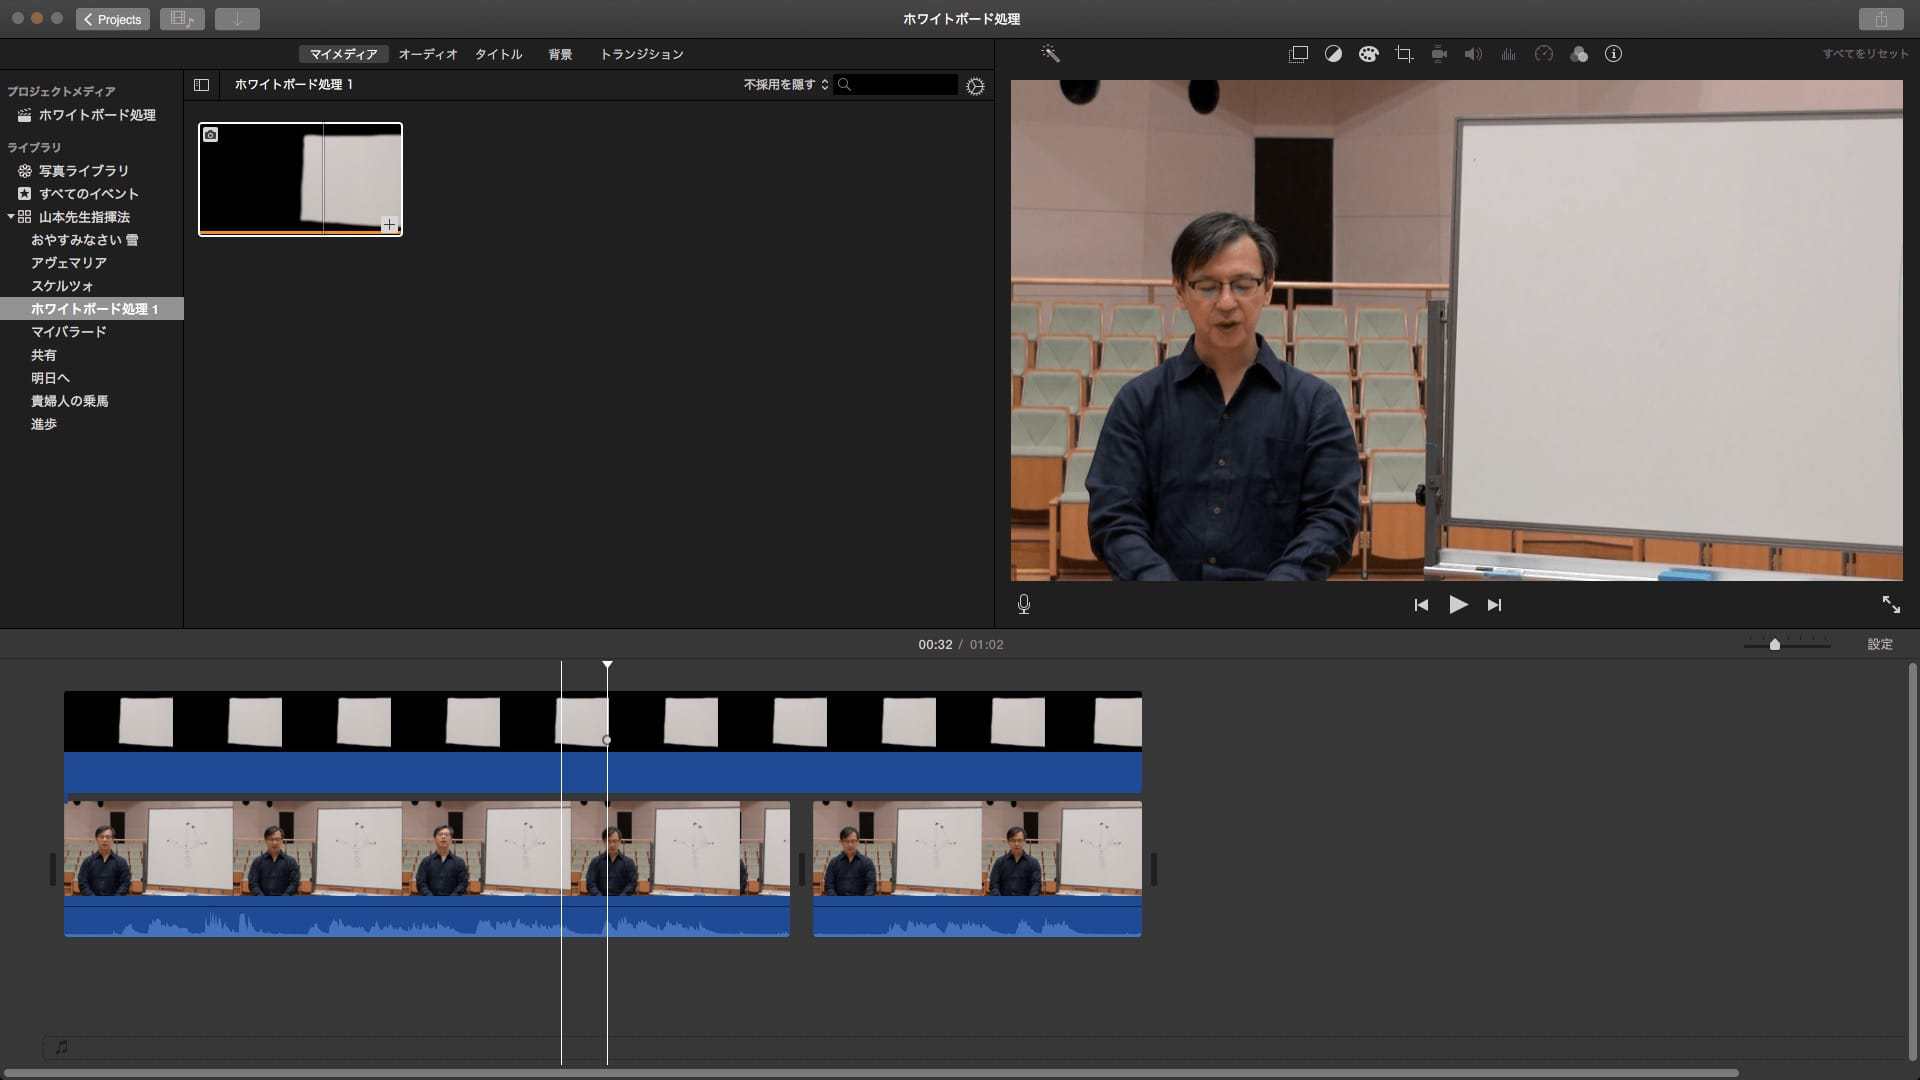Viewport: 1920px width, 1080px height.
Task: Go back to Projects
Action: pos(112,19)
